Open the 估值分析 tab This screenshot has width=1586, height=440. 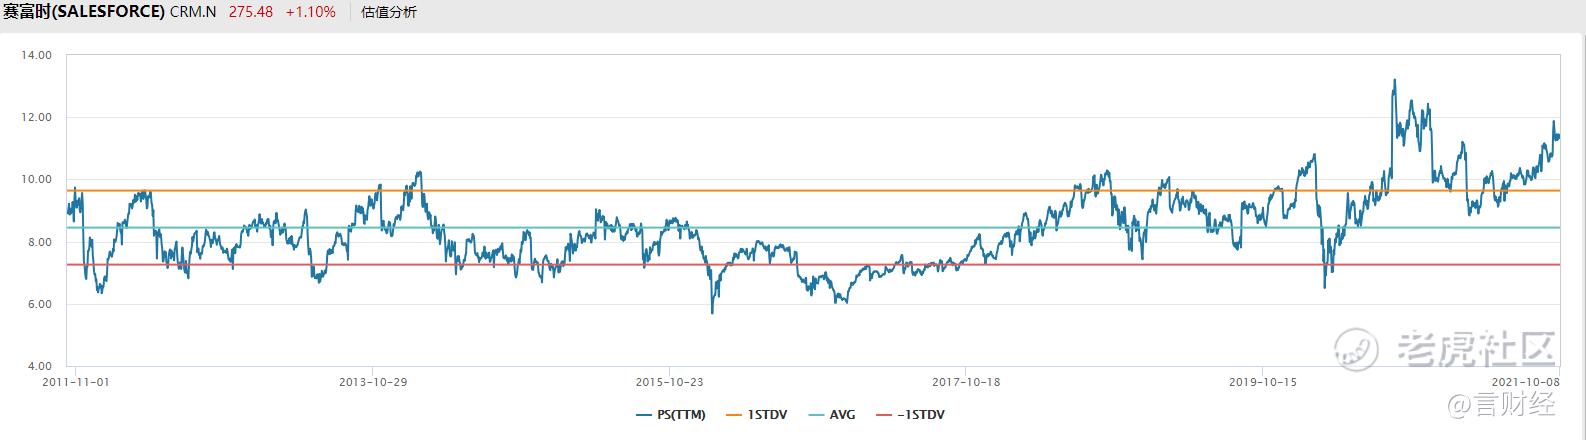tap(389, 13)
